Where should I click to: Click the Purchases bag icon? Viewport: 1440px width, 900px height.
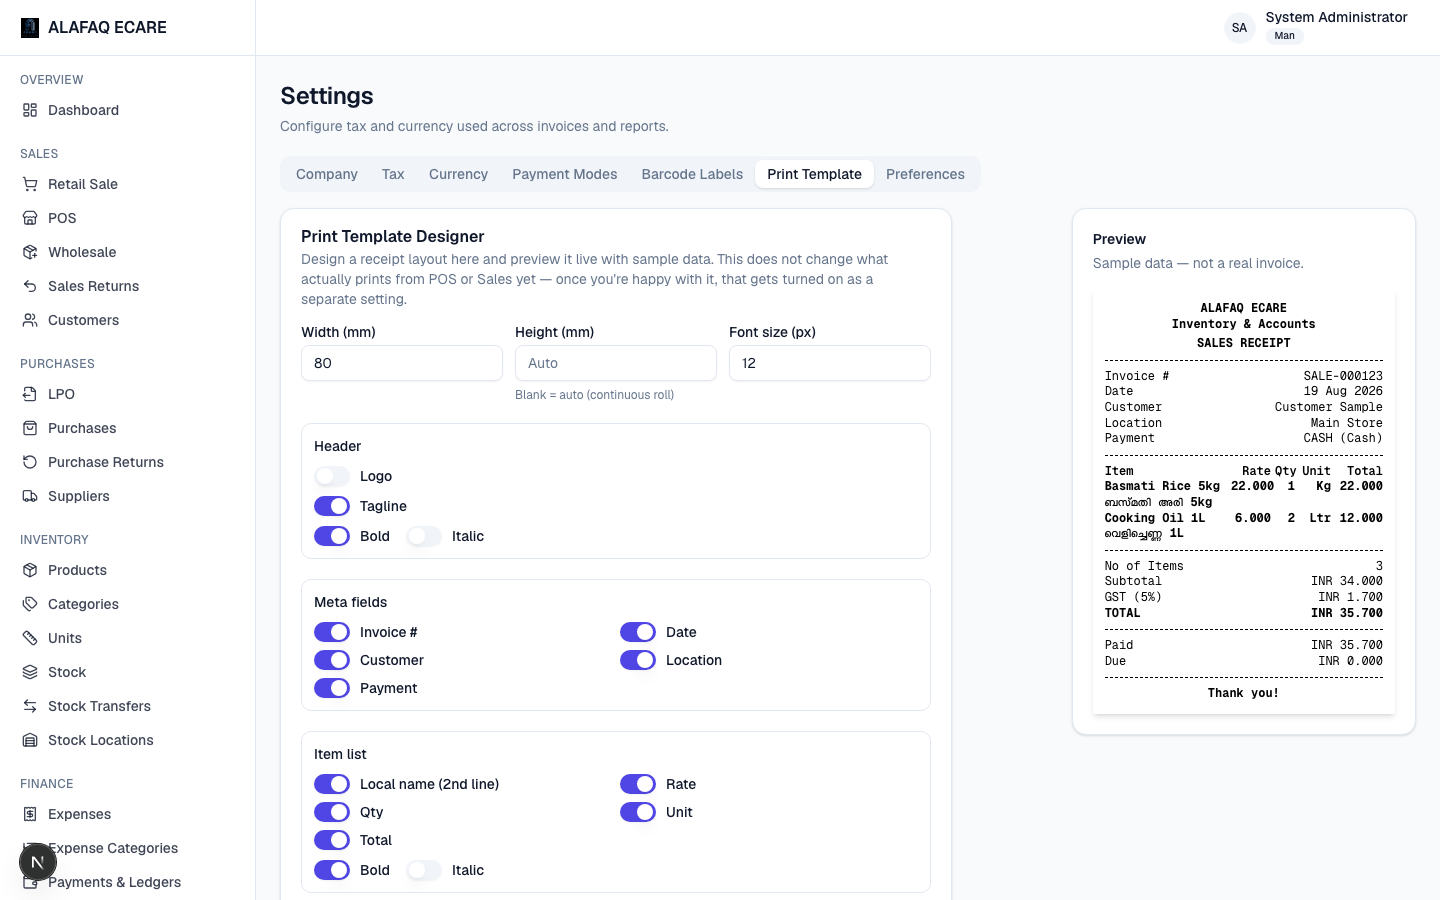(x=30, y=428)
